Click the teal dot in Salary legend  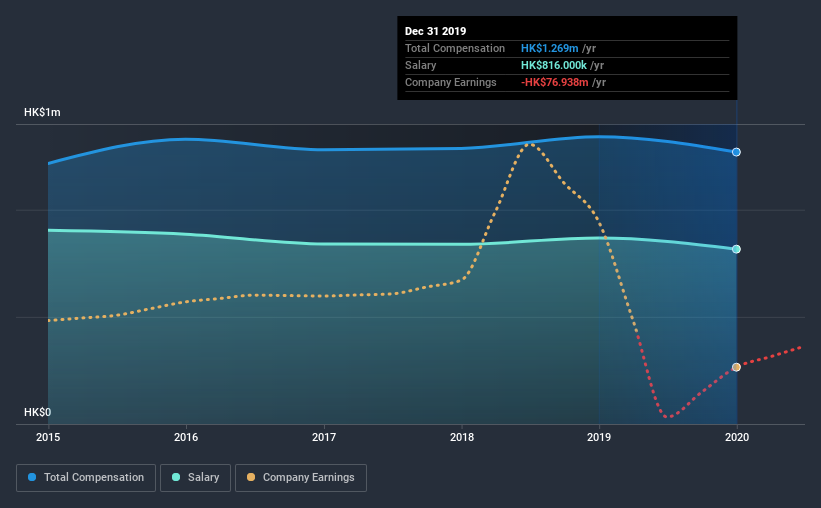tap(176, 477)
